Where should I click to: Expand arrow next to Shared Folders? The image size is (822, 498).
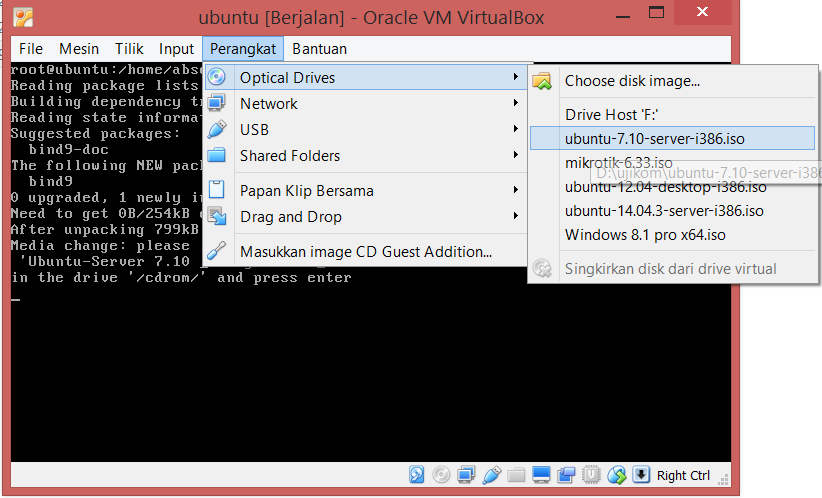[x=516, y=155]
